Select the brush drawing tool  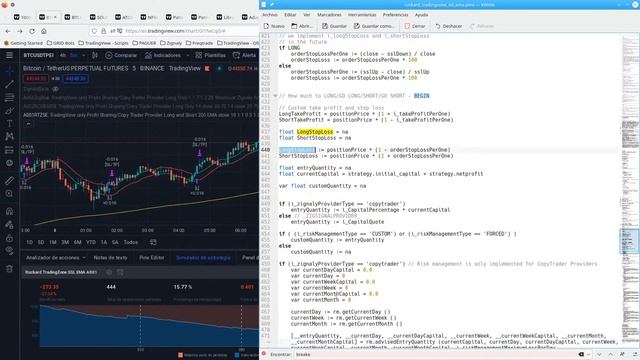coord(9,111)
